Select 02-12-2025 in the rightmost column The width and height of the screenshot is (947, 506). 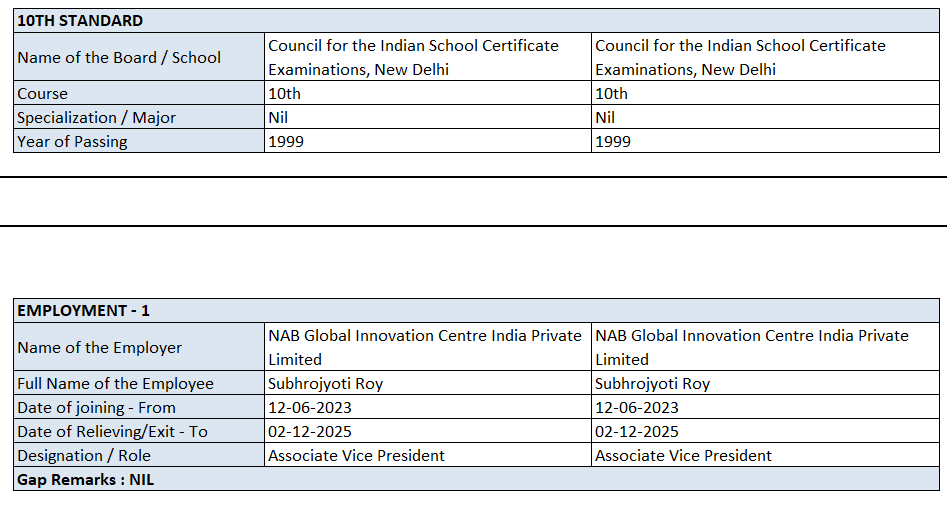(637, 432)
